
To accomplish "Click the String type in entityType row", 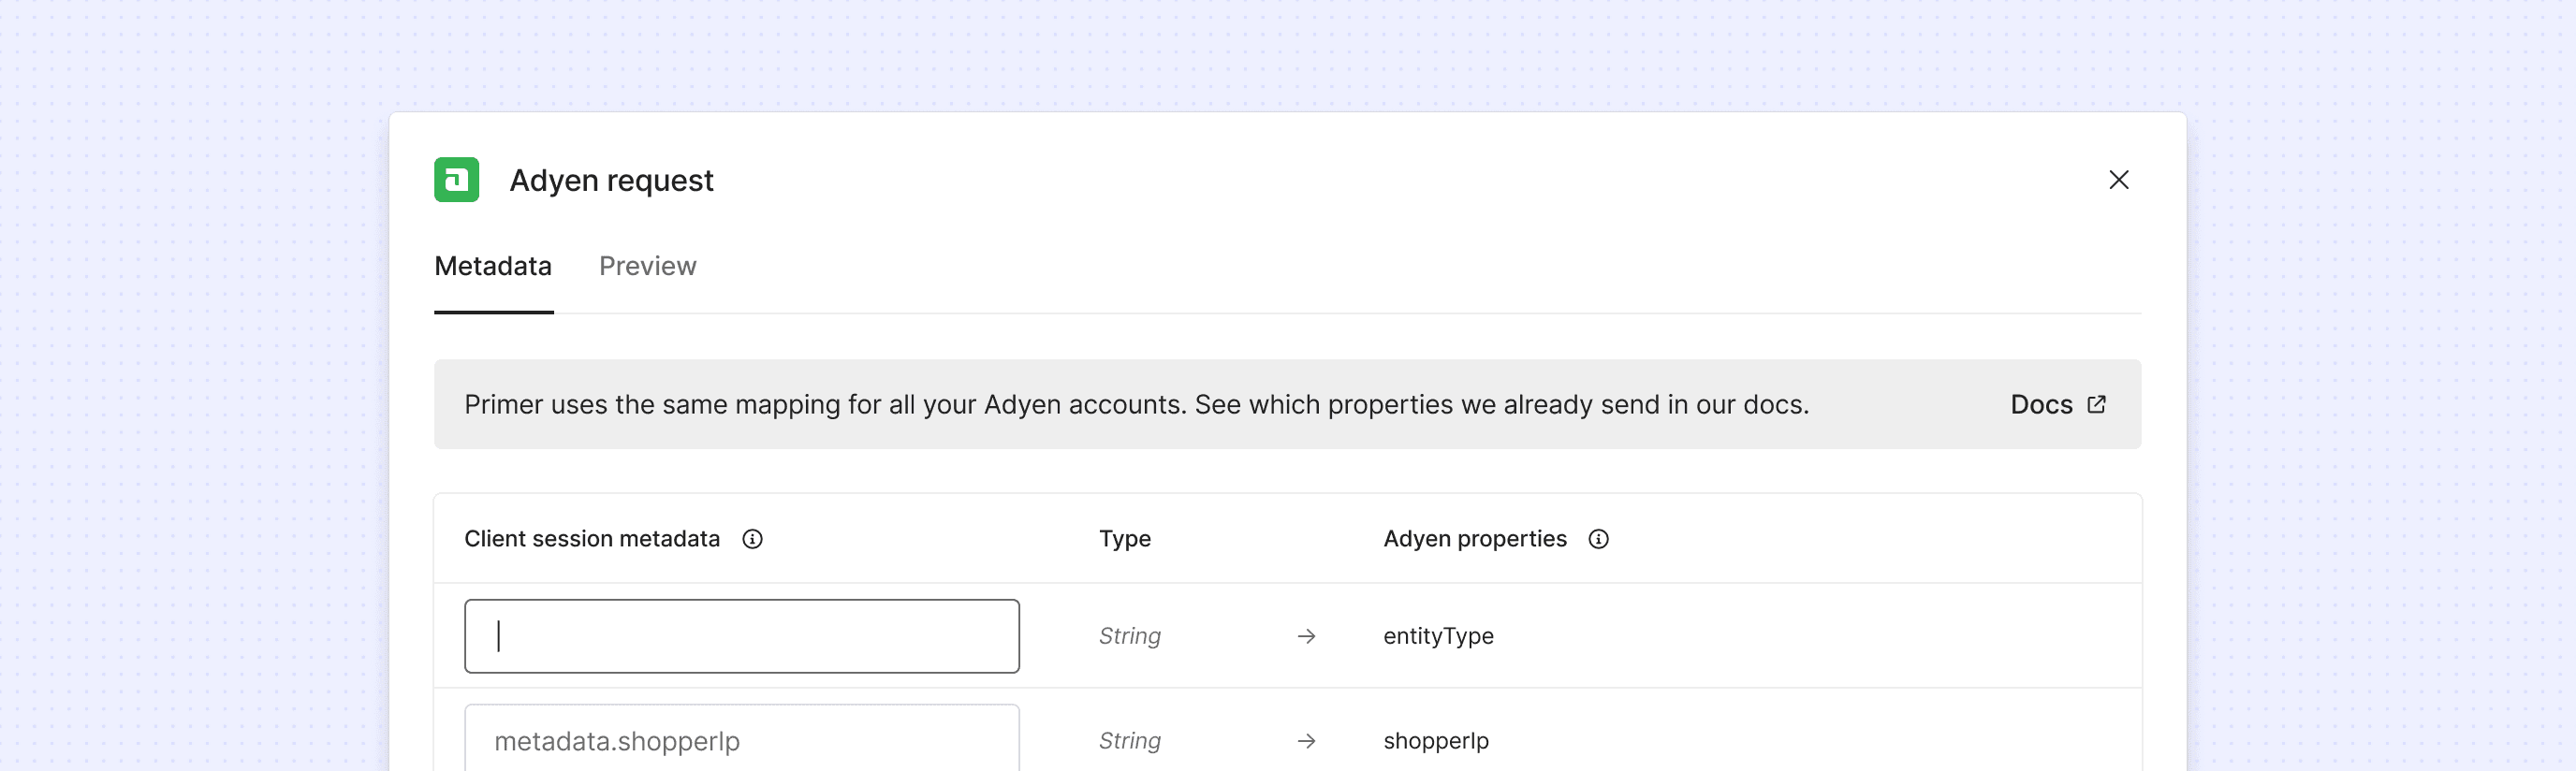I will [x=1129, y=636].
